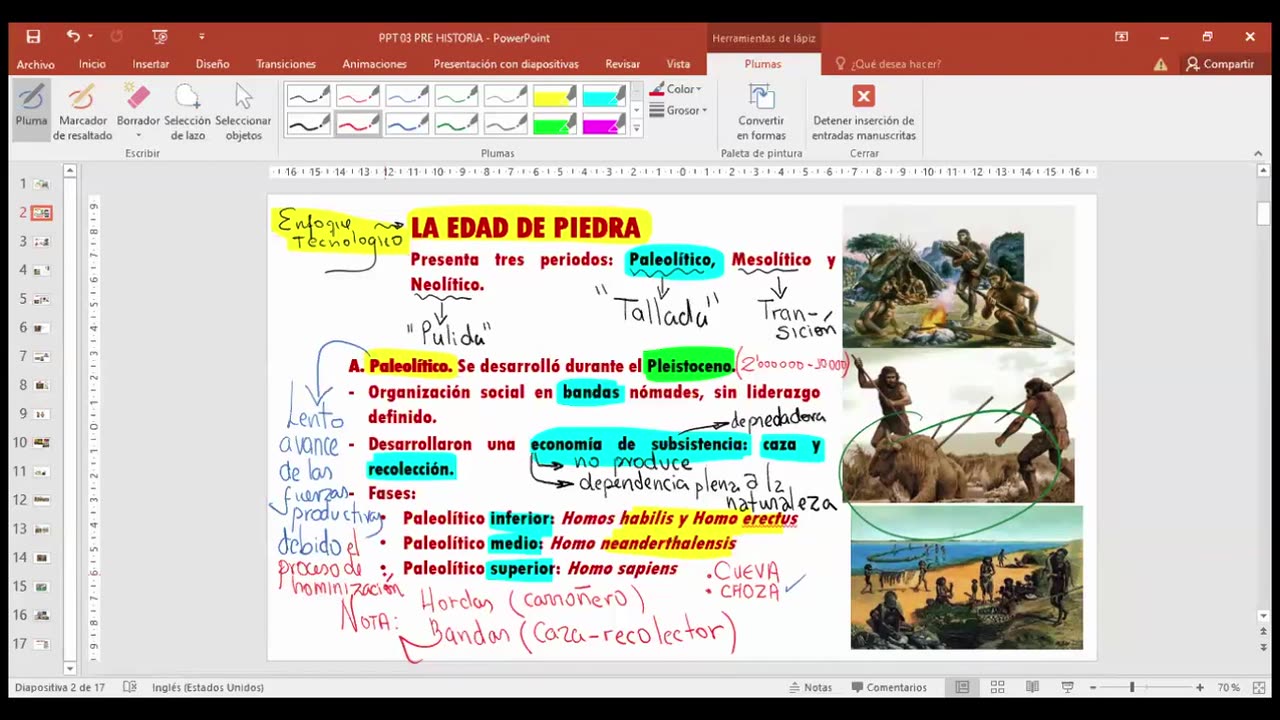
Task: Click the slide panel scroll-down arrow
Action: pos(70,668)
